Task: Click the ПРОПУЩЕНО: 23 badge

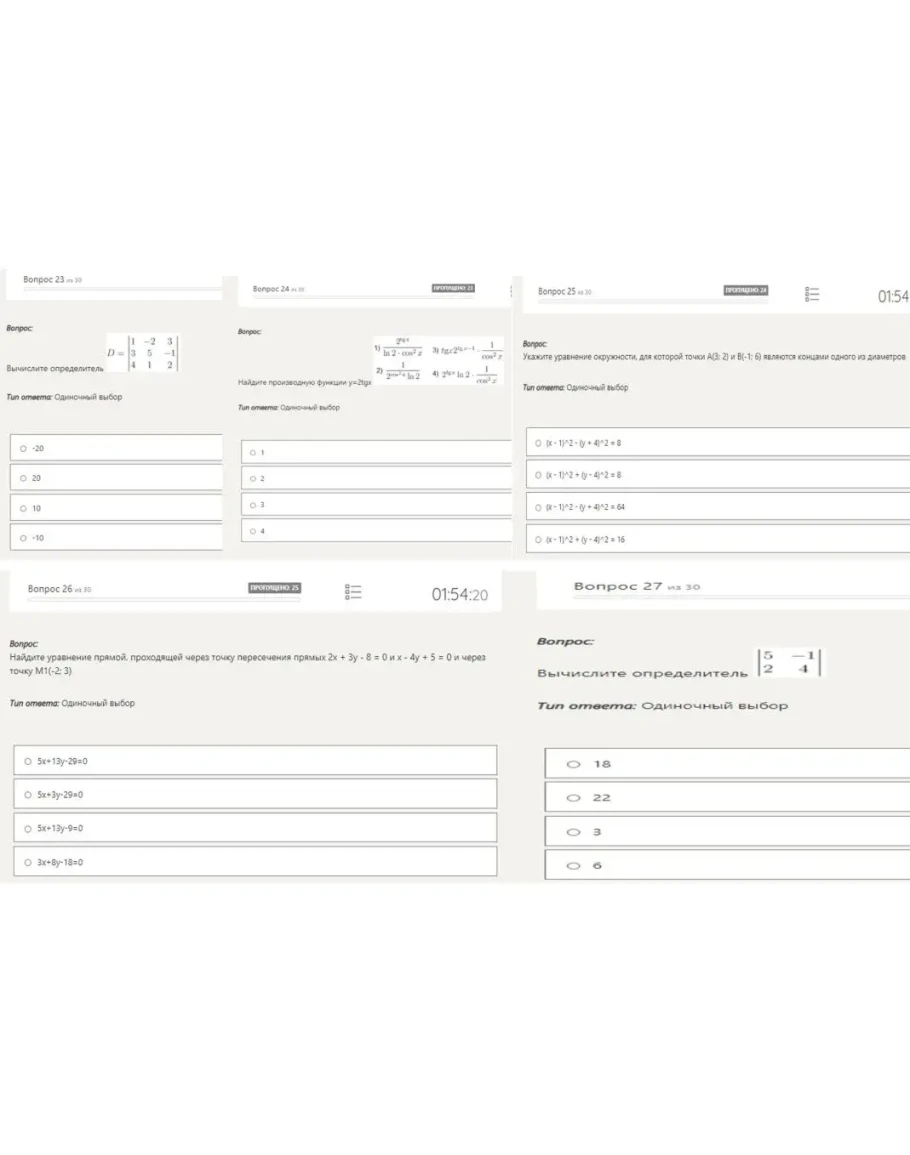Action: coord(453,288)
